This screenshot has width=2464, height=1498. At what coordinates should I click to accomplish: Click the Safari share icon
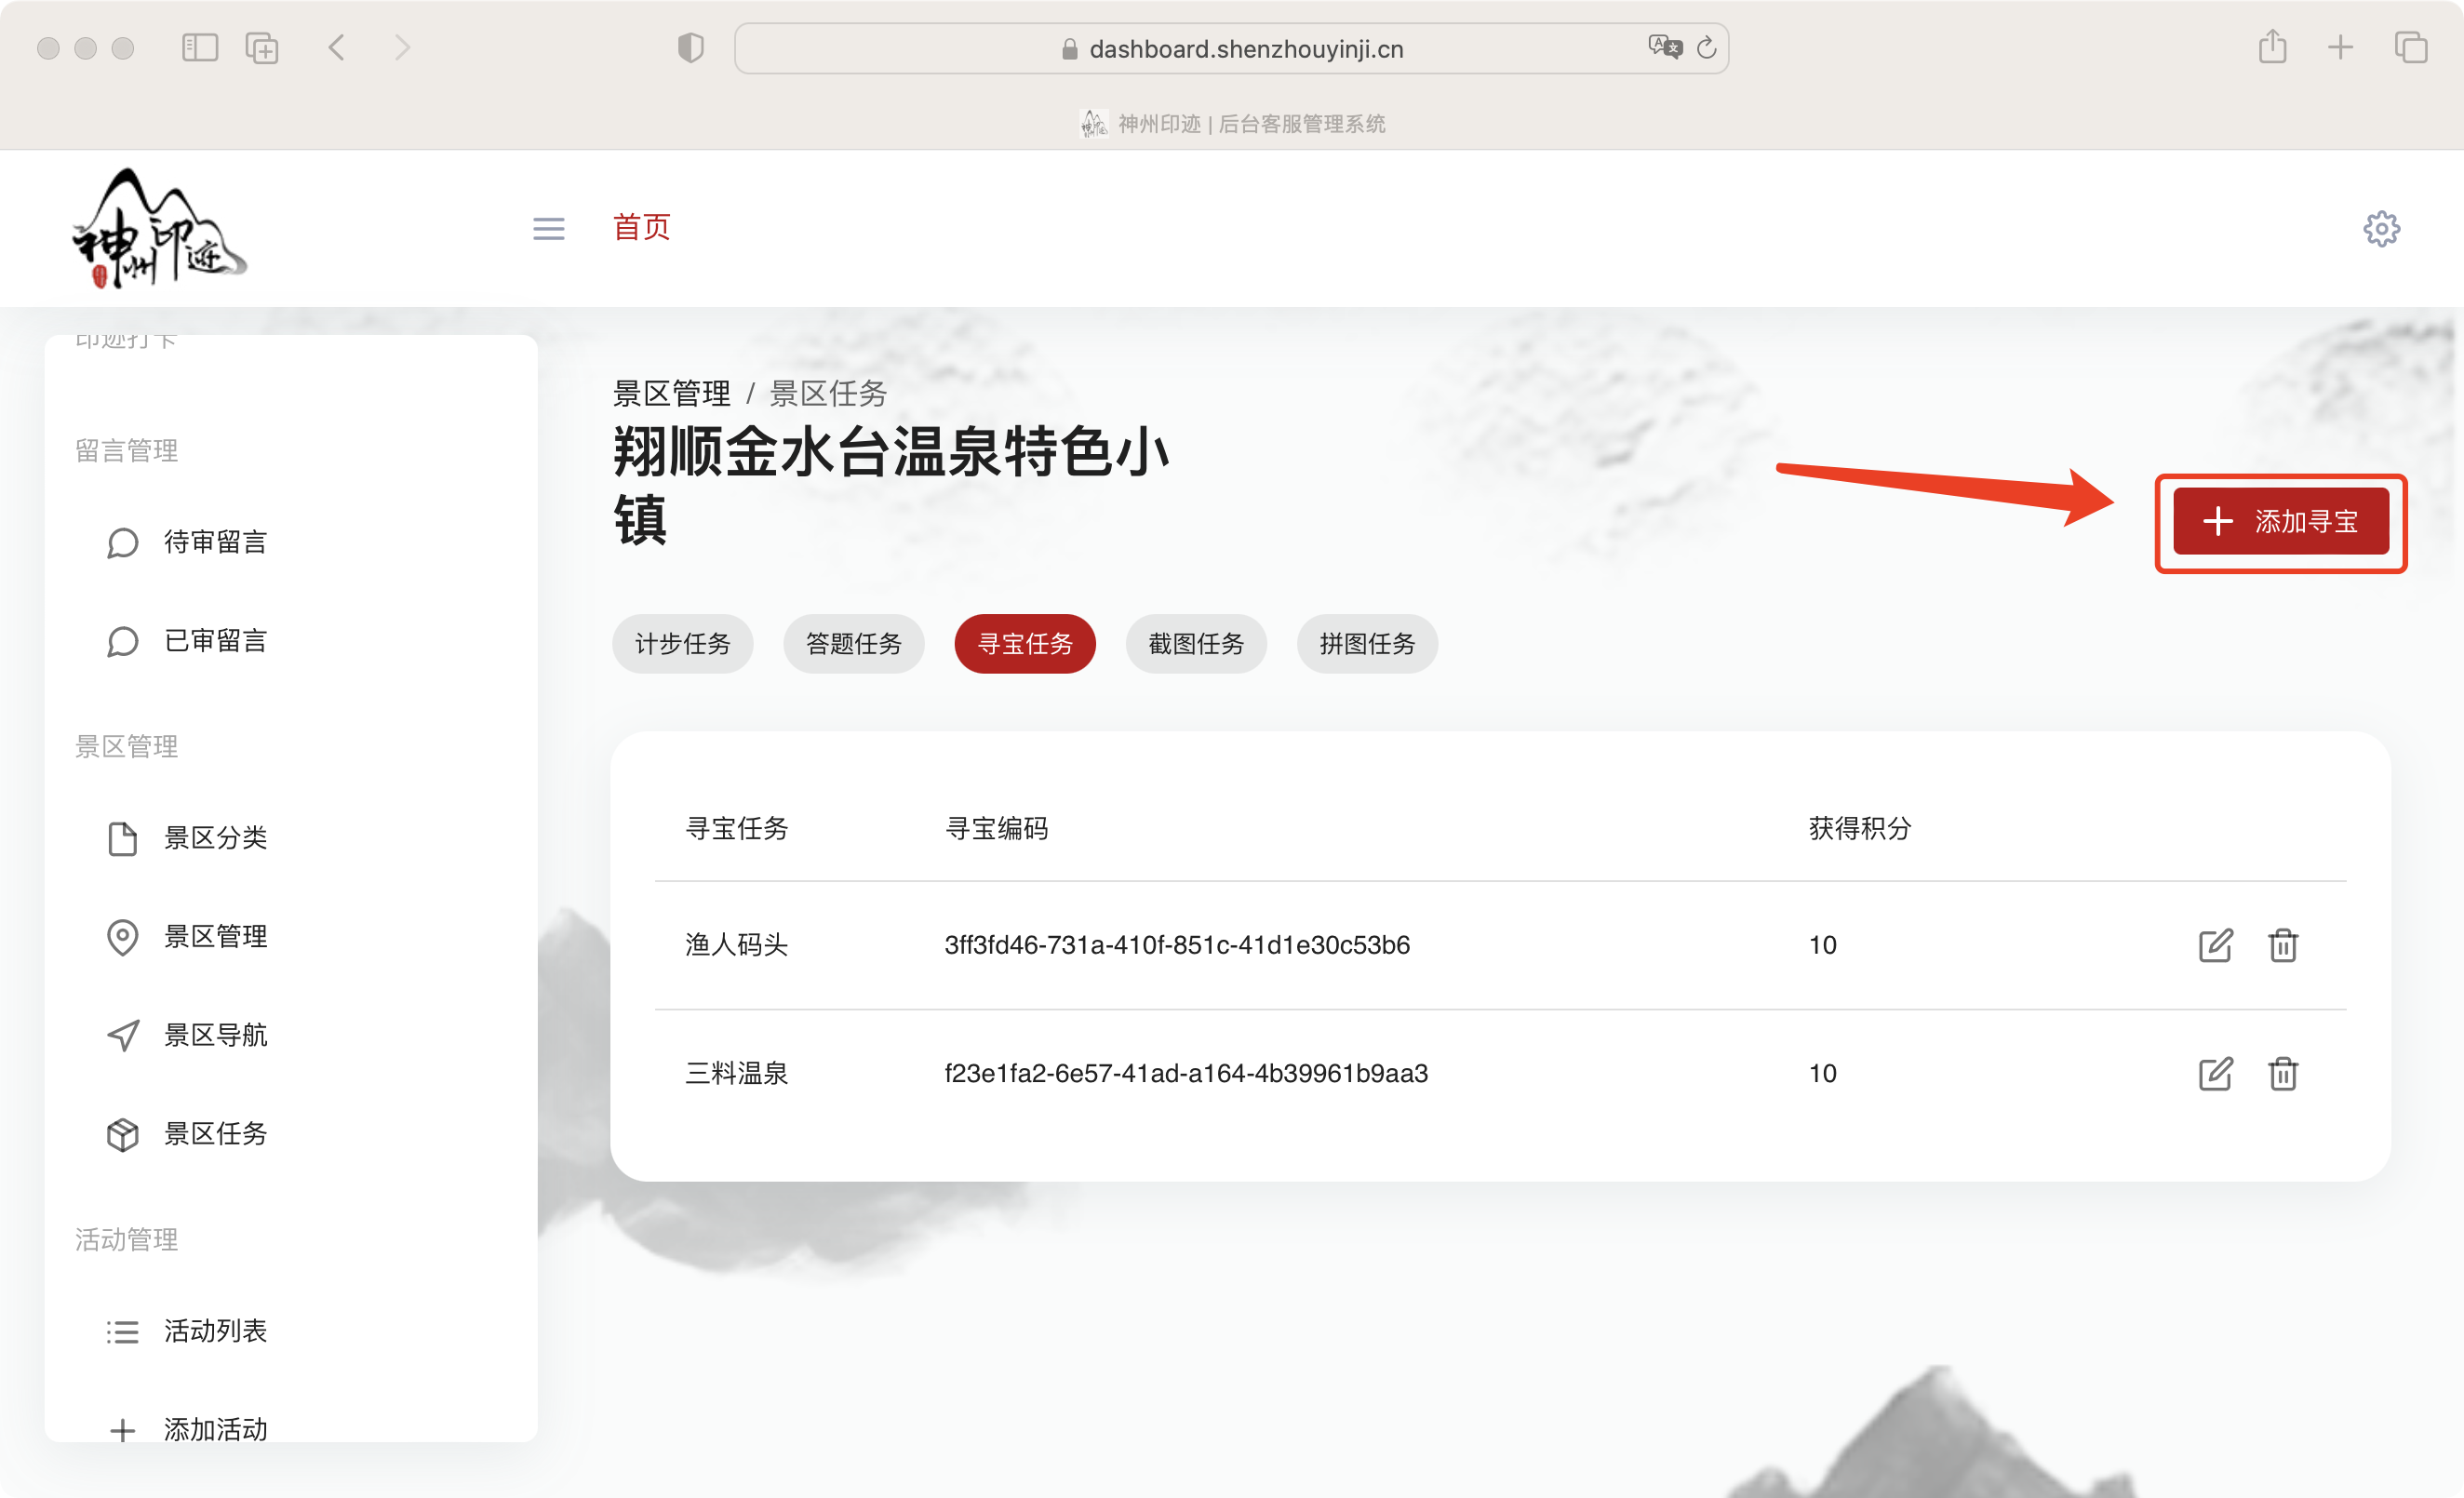[x=2273, y=47]
